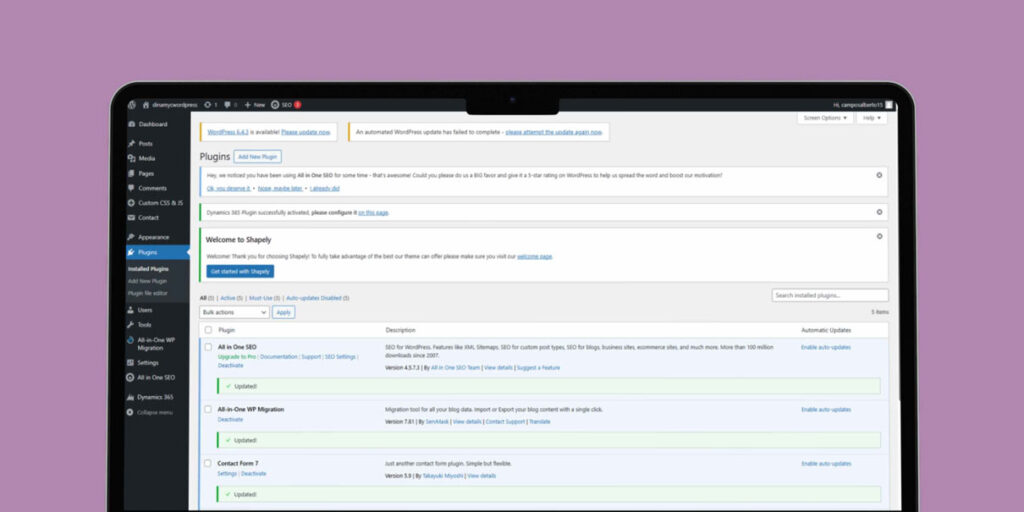1024x512 pixels.
Task: Click the Nope, maybe later link
Action: click(280, 189)
